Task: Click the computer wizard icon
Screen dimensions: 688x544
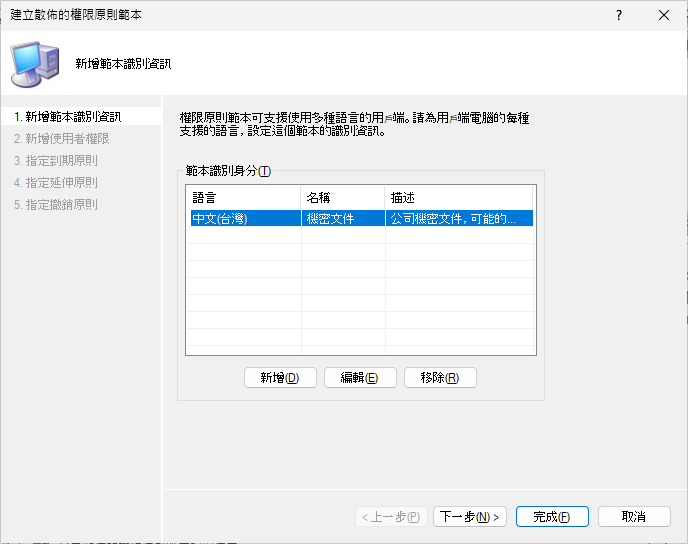Action: (35, 64)
